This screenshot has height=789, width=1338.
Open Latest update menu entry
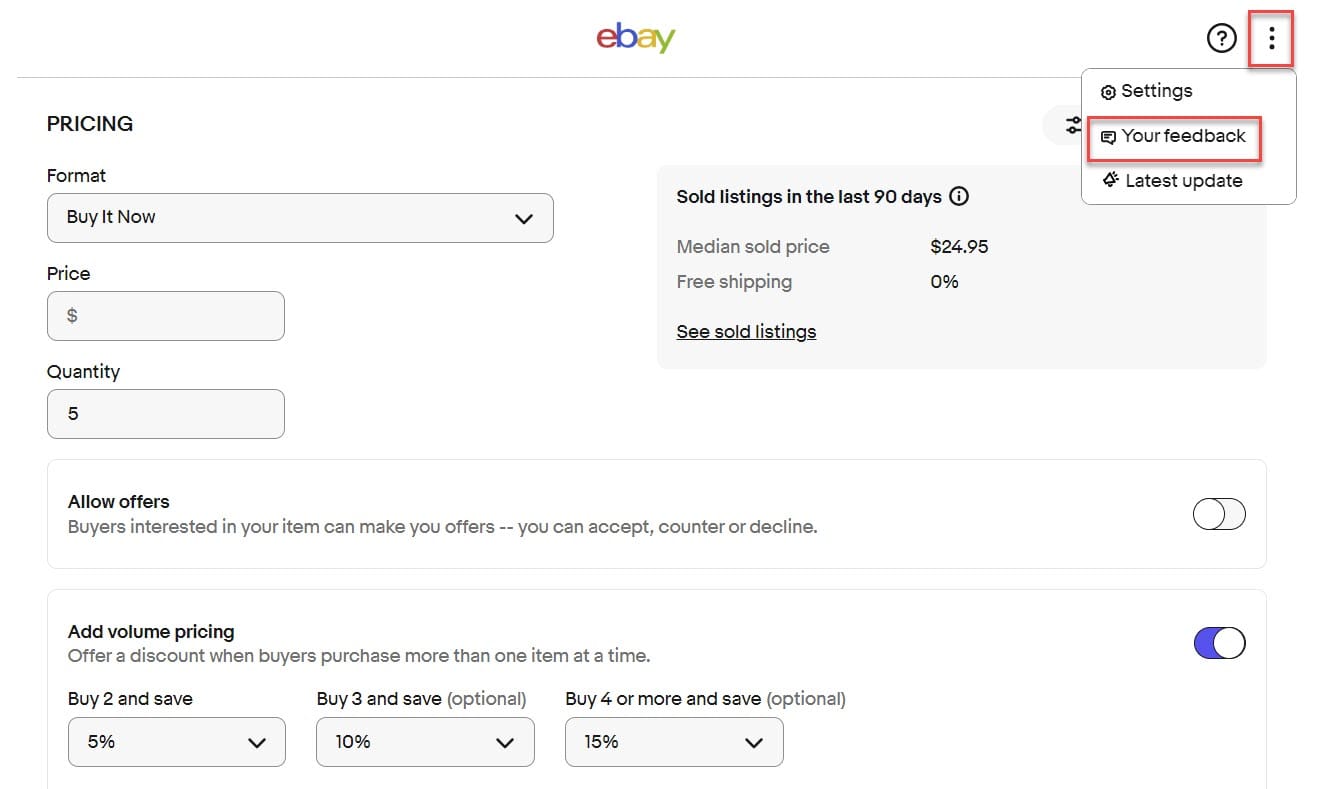(x=1183, y=181)
